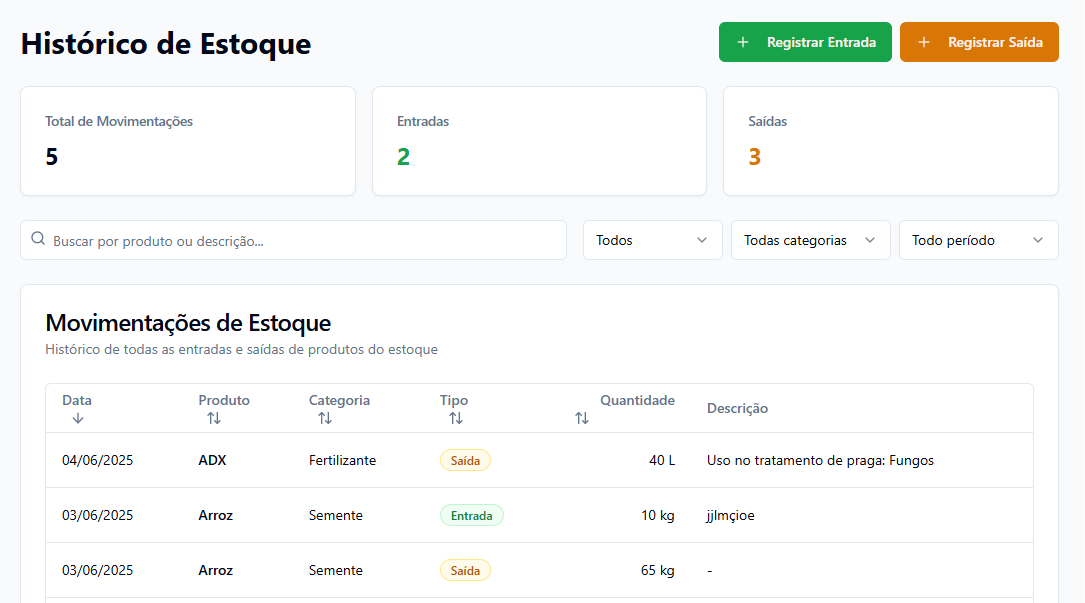The image size is (1085, 603).
Task: Focus the product or description search field
Action: (x=293, y=240)
